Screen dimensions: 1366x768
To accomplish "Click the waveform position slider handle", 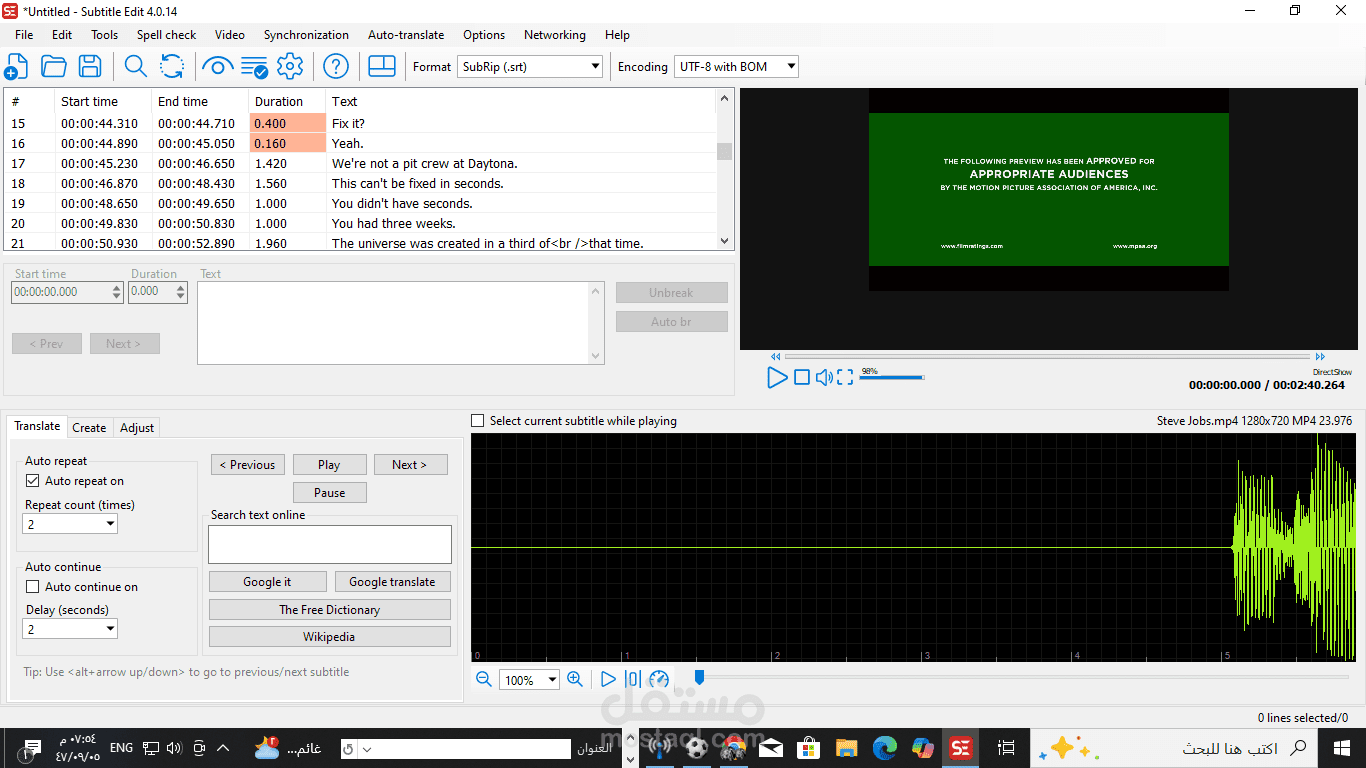I will tap(699, 678).
